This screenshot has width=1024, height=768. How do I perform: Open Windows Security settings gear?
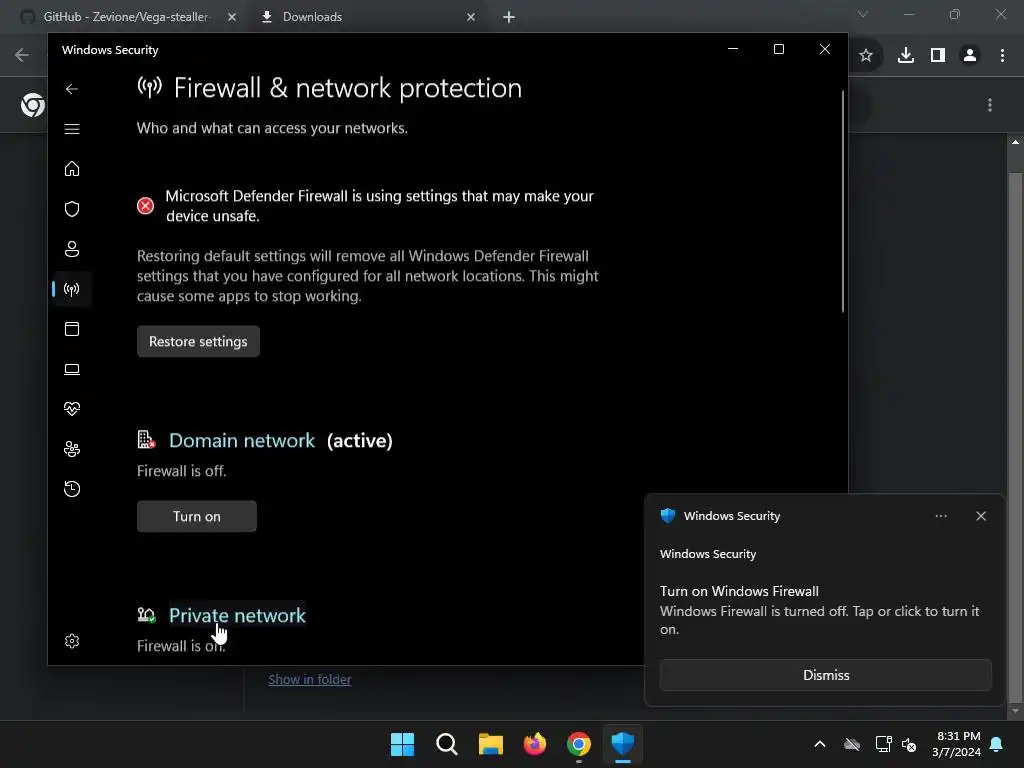coord(72,641)
